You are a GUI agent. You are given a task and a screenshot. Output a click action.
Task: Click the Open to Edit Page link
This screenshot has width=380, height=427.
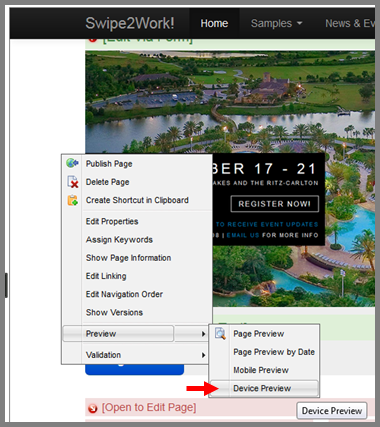pyautogui.click(x=149, y=407)
